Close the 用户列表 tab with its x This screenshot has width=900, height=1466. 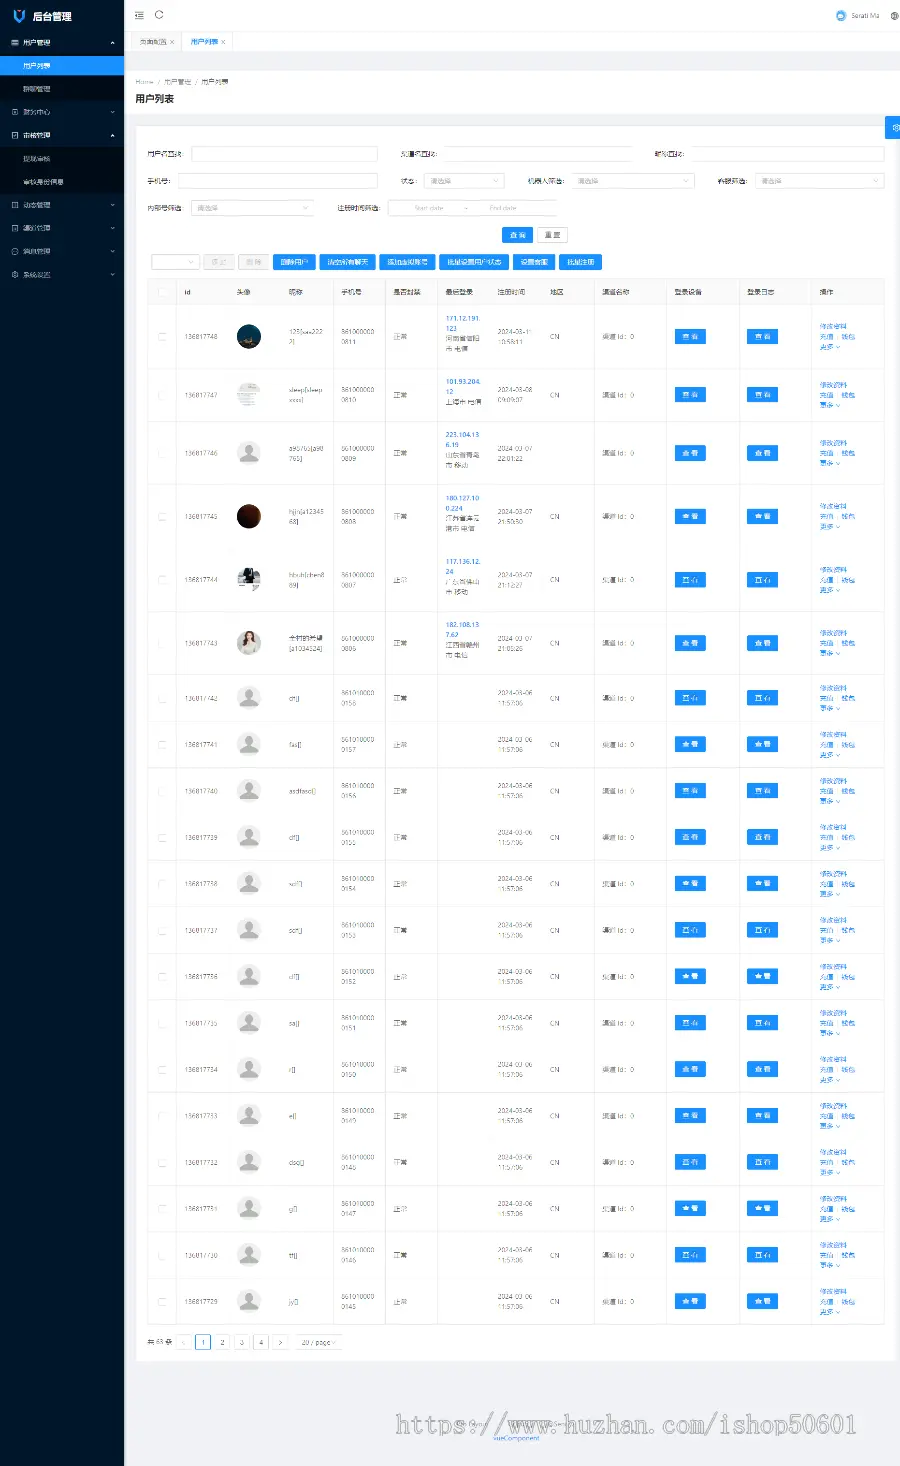coord(223,42)
